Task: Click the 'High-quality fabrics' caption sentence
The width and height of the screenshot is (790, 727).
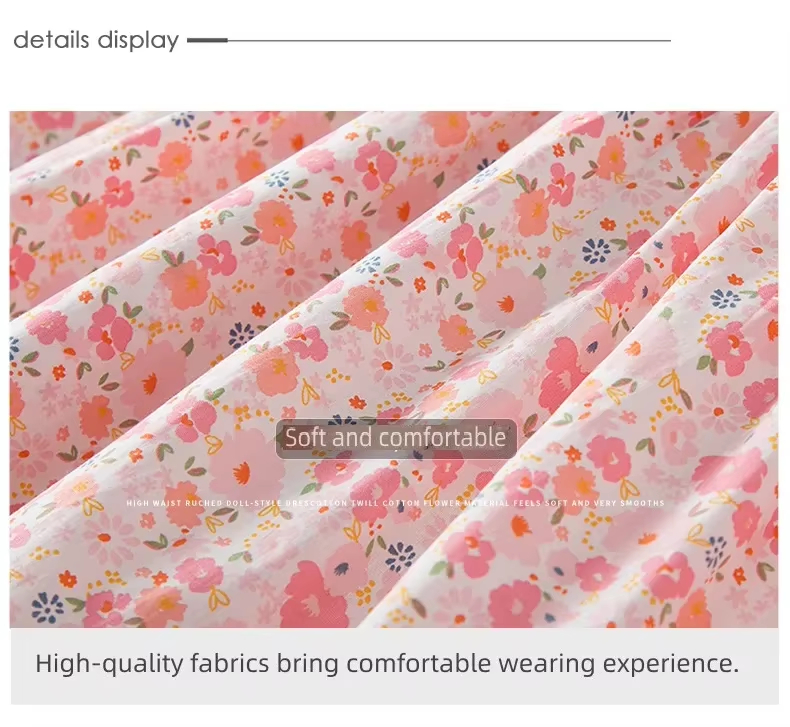Action: [x=387, y=664]
